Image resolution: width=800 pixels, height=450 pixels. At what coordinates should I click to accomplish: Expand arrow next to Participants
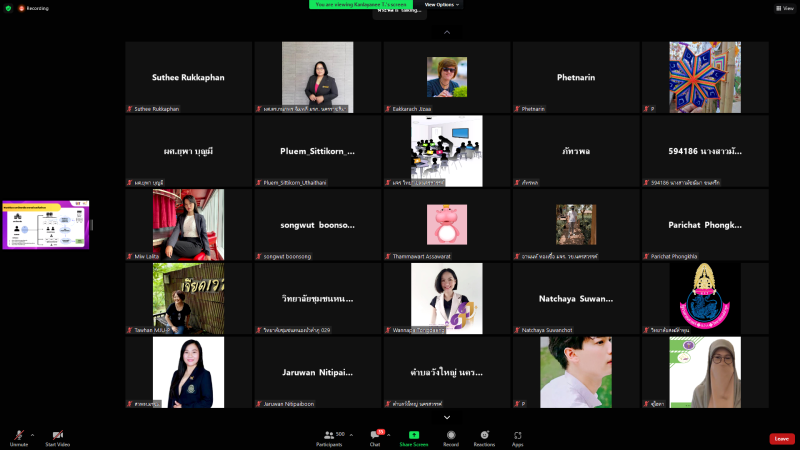tap(351, 435)
